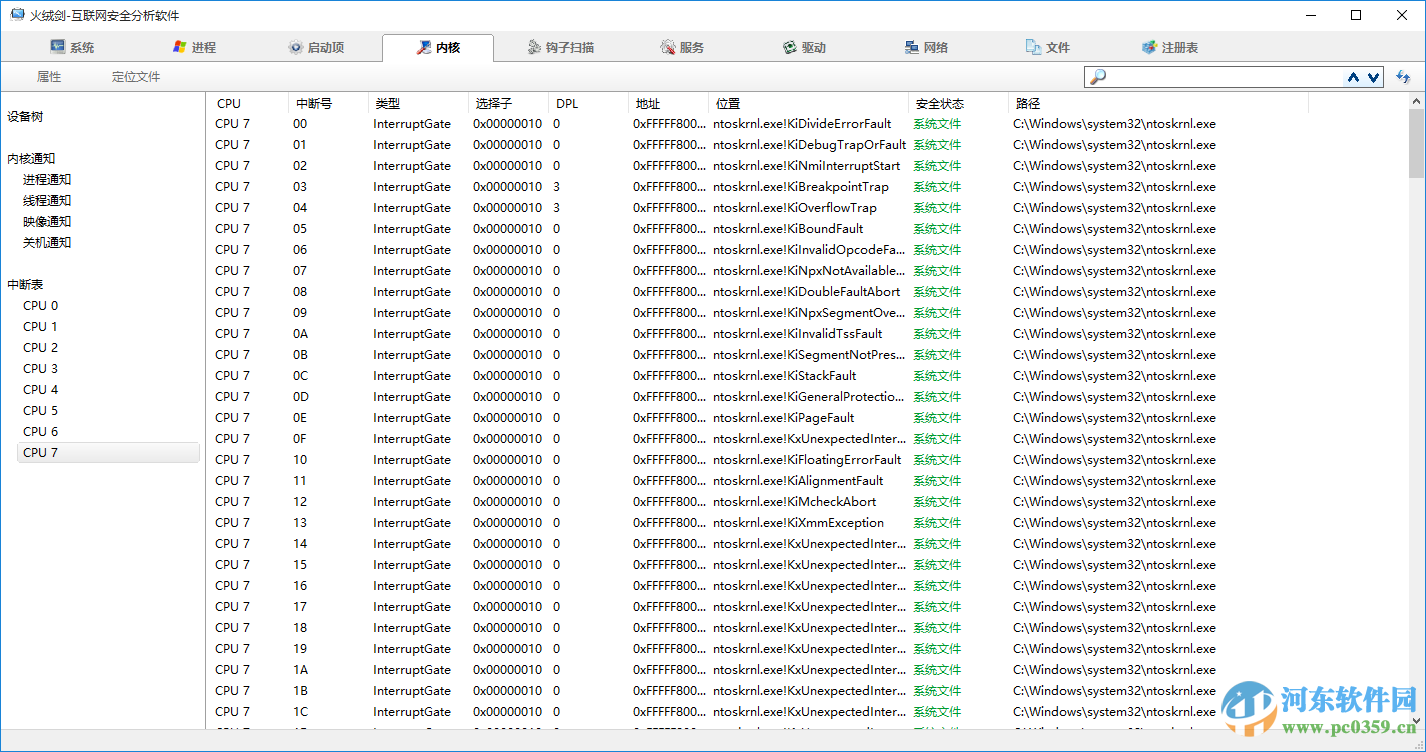The height and width of the screenshot is (752, 1426).
Task: Select 关机通知 in the sidebar
Action: (x=47, y=242)
